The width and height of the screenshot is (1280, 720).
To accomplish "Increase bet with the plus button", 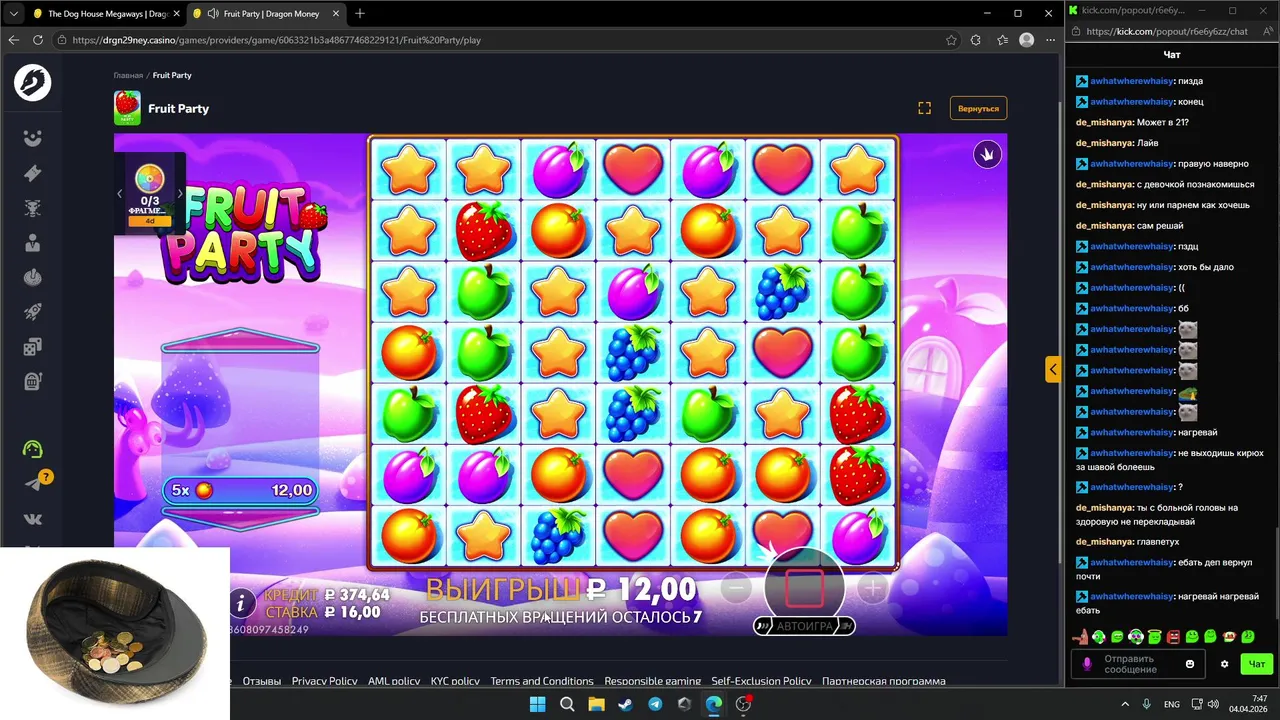I will click(873, 588).
